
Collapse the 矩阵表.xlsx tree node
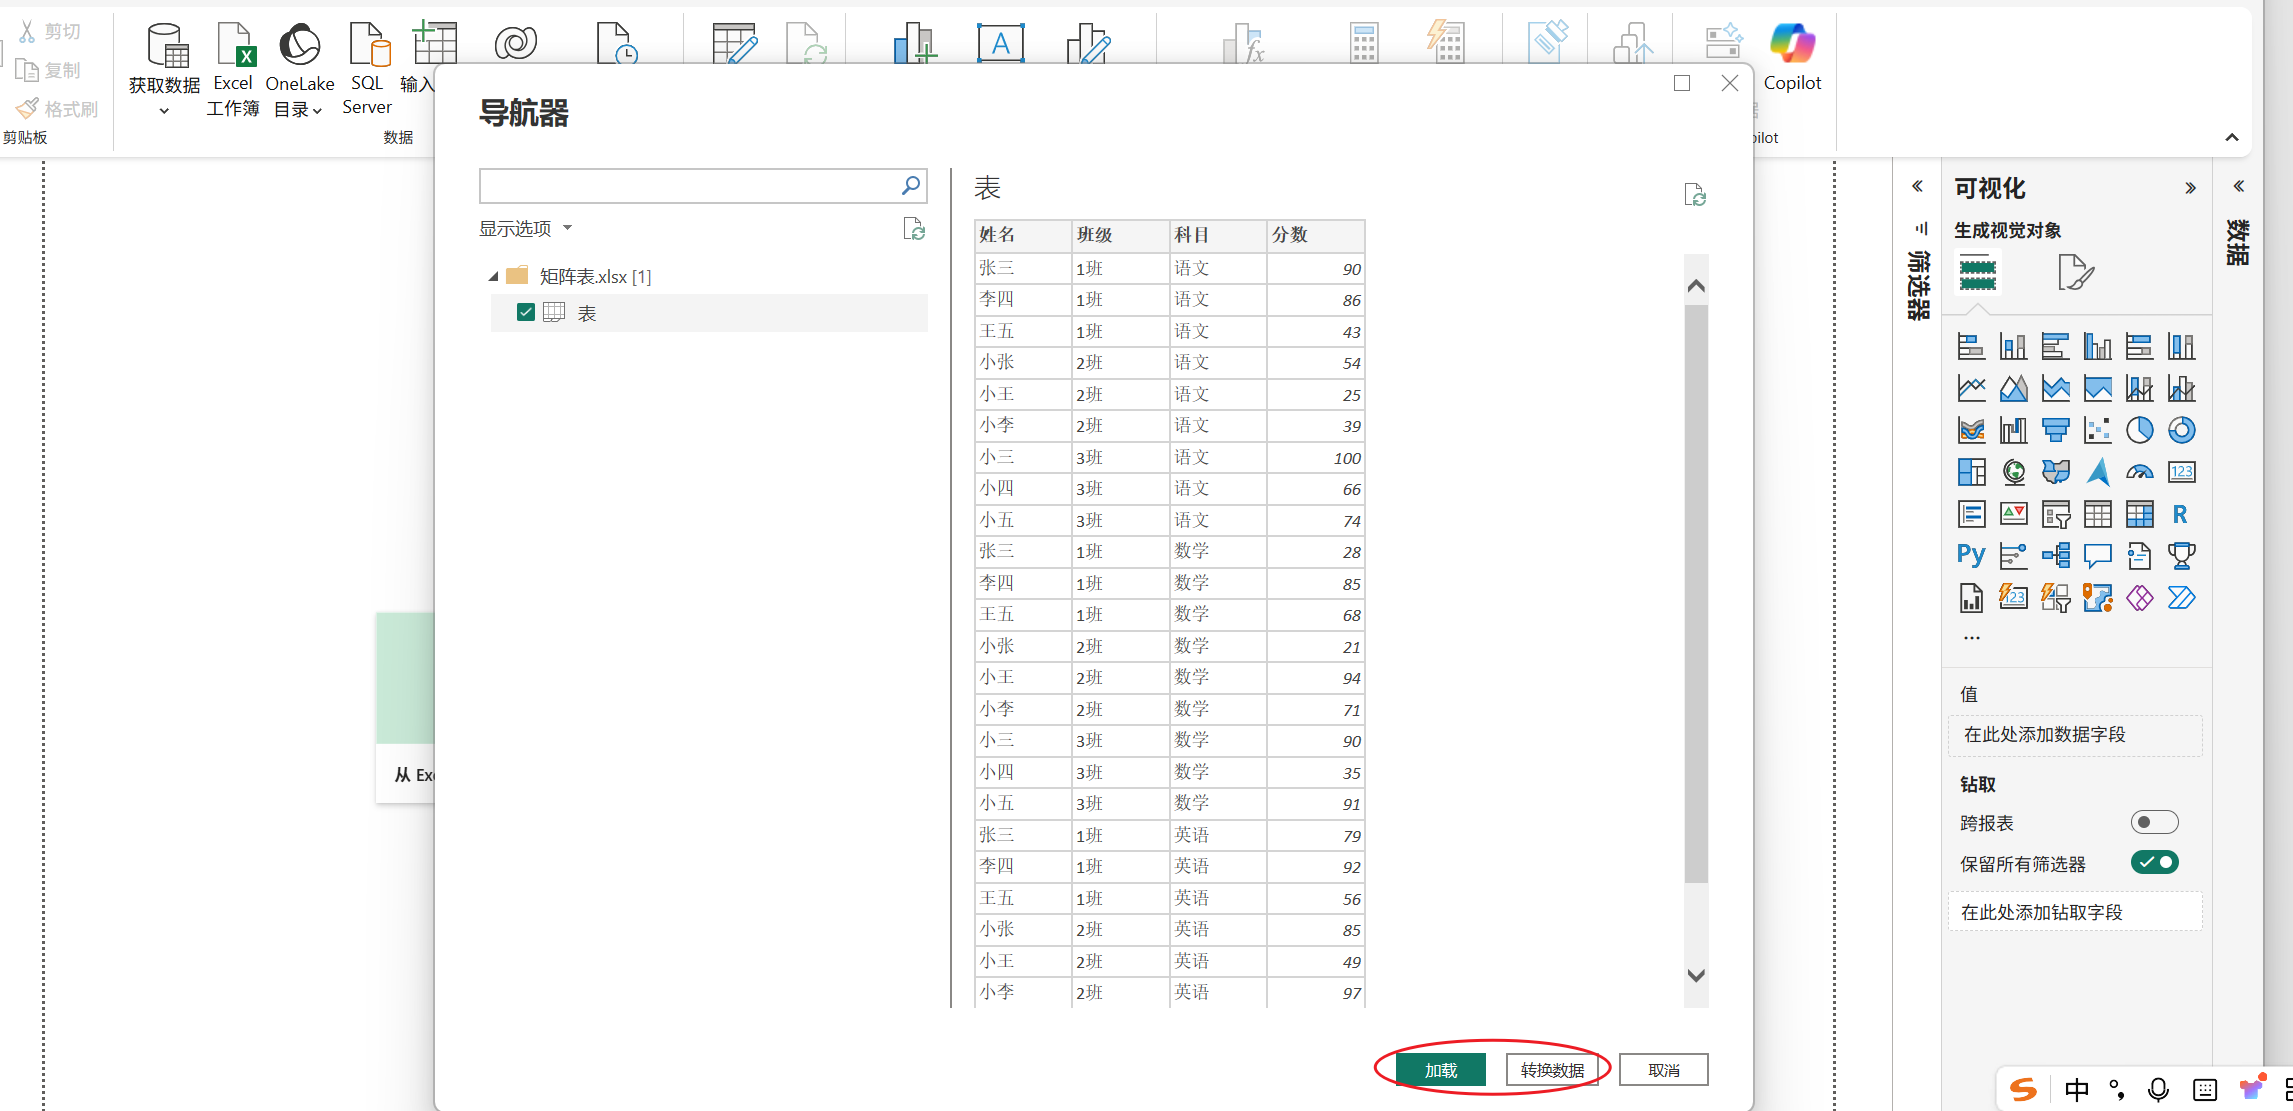click(493, 277)
